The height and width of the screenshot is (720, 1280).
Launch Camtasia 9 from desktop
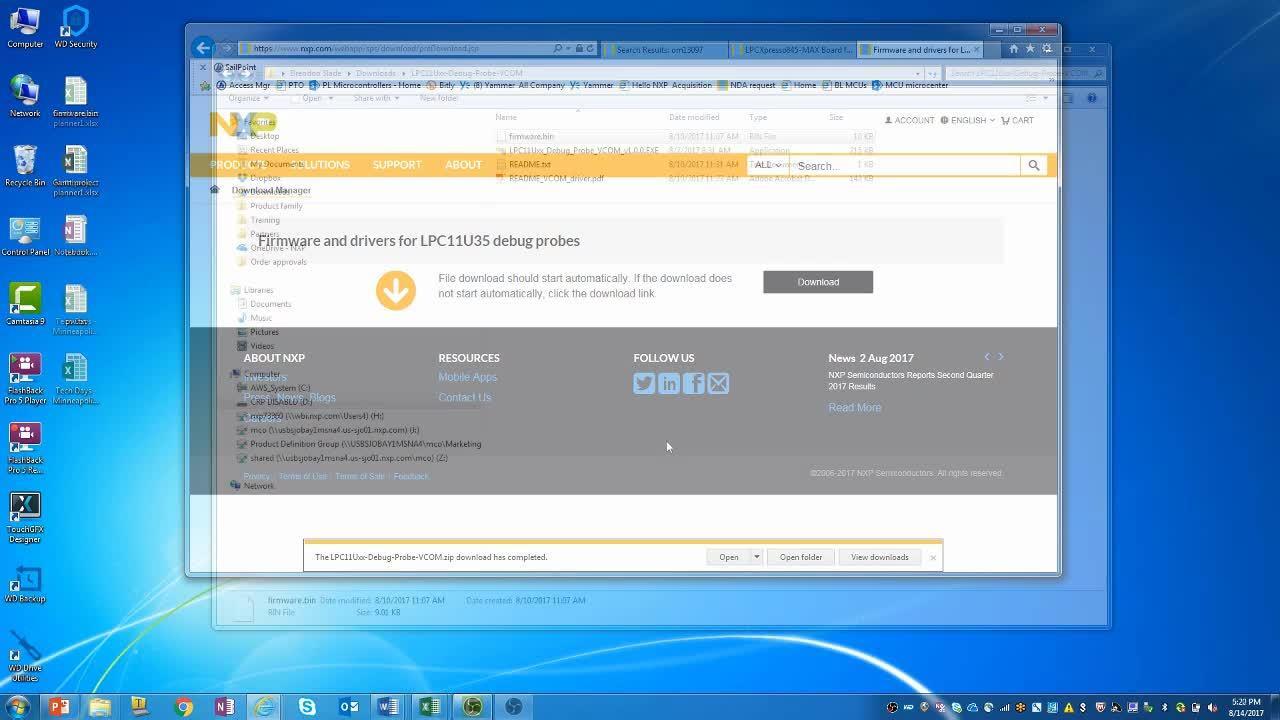pyautogui.click(x=24, y=304)
